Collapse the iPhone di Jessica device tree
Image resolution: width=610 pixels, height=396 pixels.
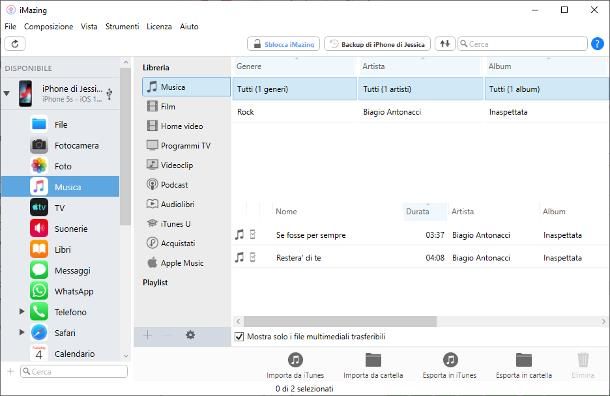tap(7, 93)
